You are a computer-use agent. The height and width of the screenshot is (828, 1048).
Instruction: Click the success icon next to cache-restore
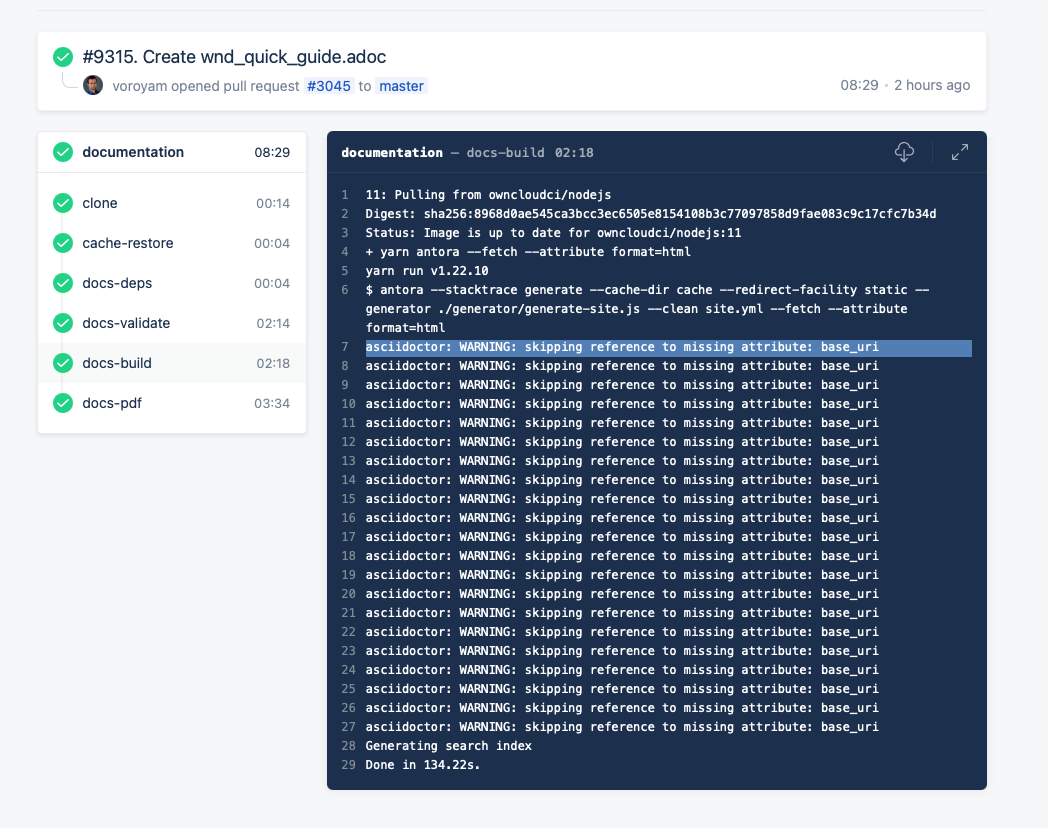point(62,243)
